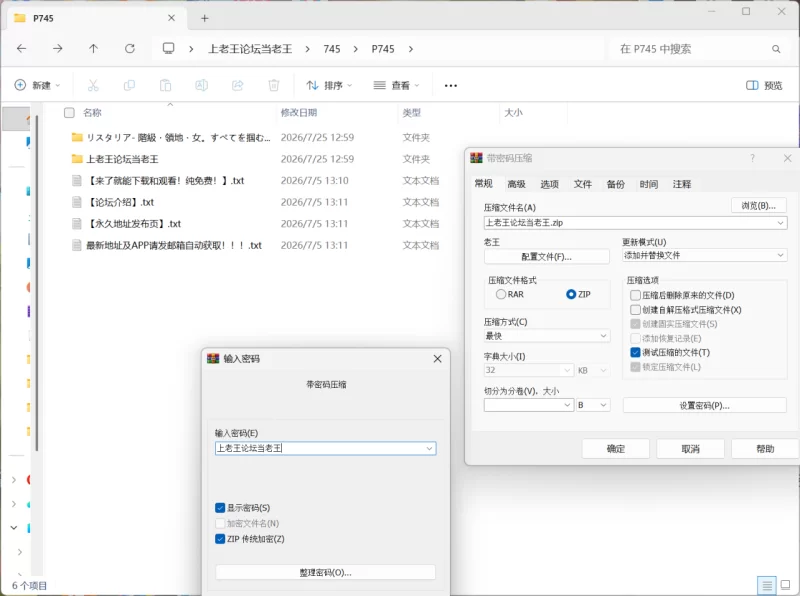Switch to the 文件 tab

[583, 184]
